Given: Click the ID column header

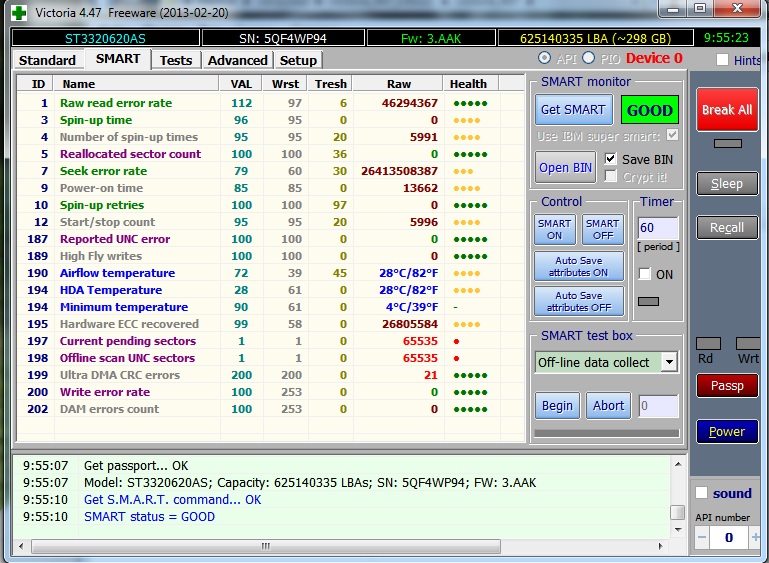Looking at the screenshot, I should pyautogui.click(x=36, y=84).
